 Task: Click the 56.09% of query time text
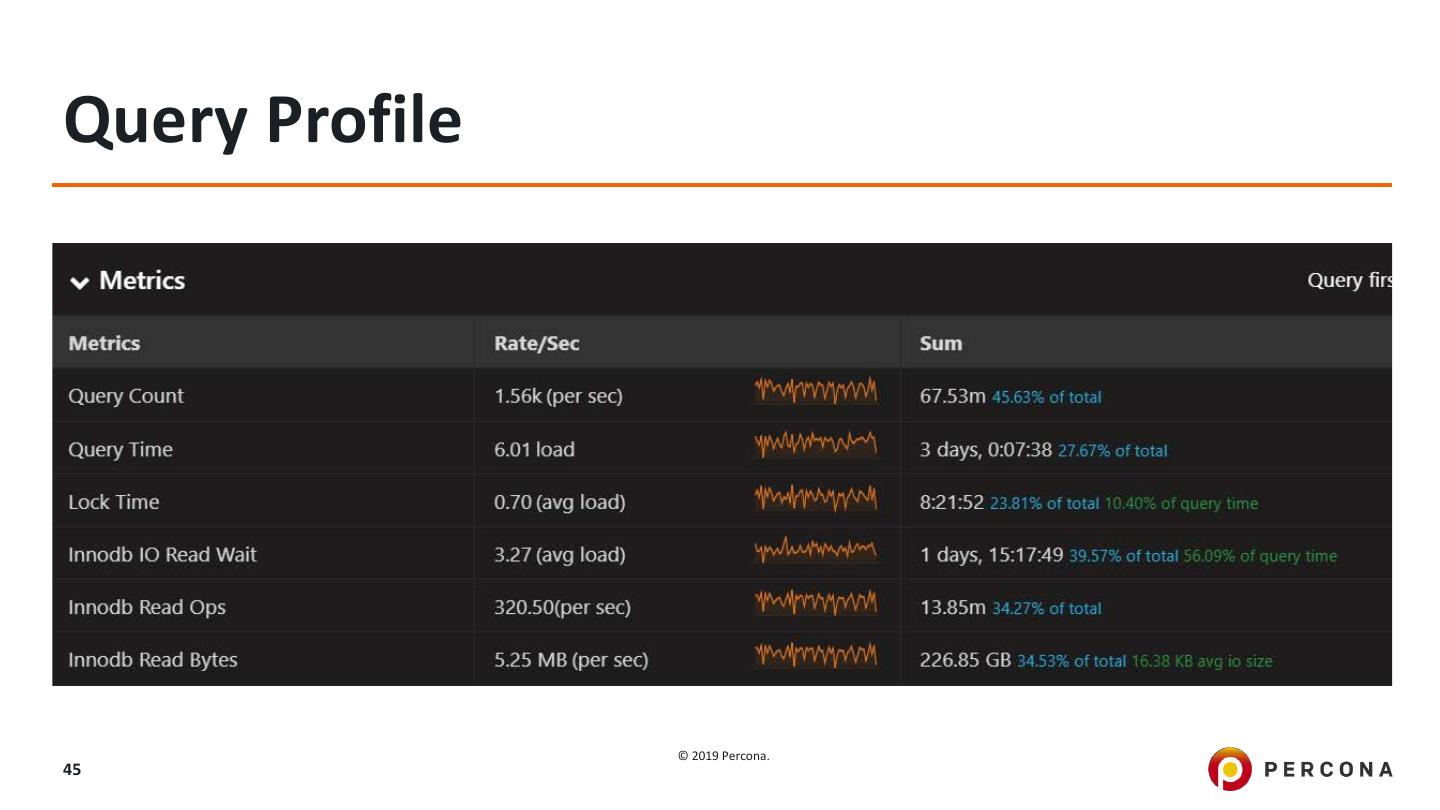pyautogui.click(x=1260, y=556)
